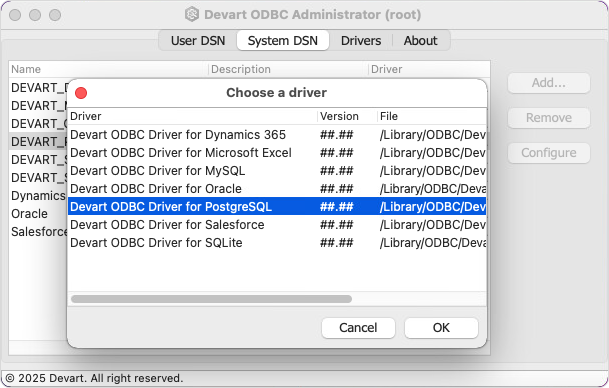This screenshot has width=609, height=388.
Task: Open the Drivers tab
Action: [361, 40]
